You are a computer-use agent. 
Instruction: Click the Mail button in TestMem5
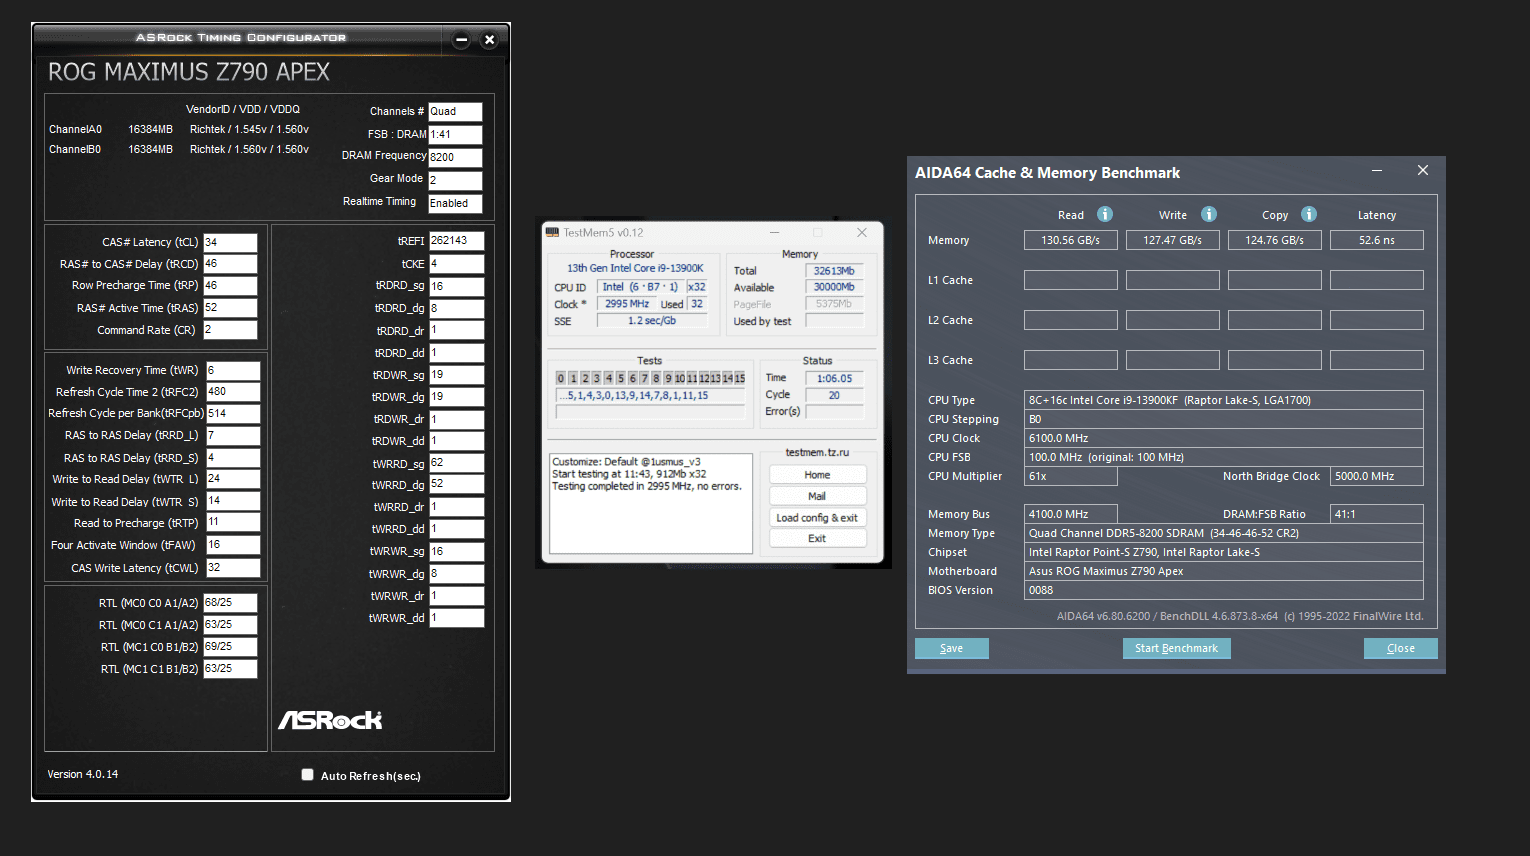(817, 496)
